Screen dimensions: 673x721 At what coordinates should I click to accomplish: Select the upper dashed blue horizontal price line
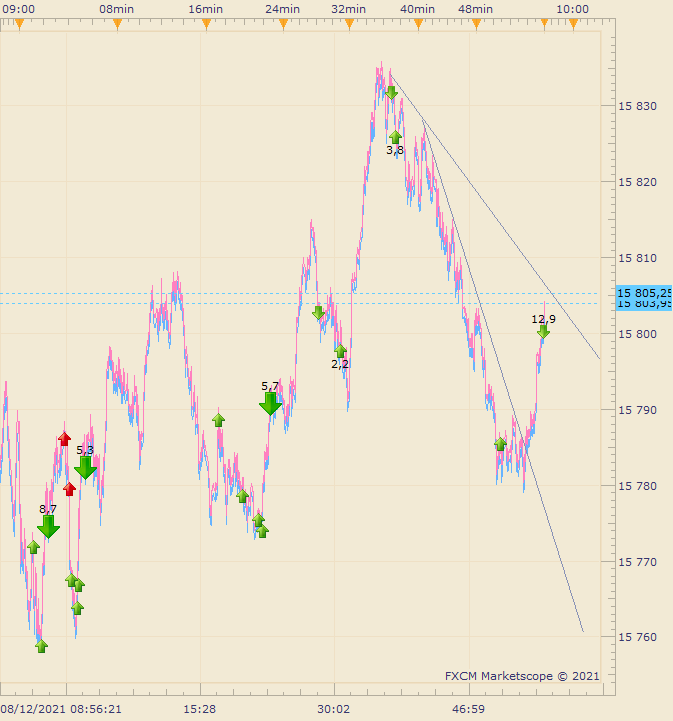coord(299,293)
